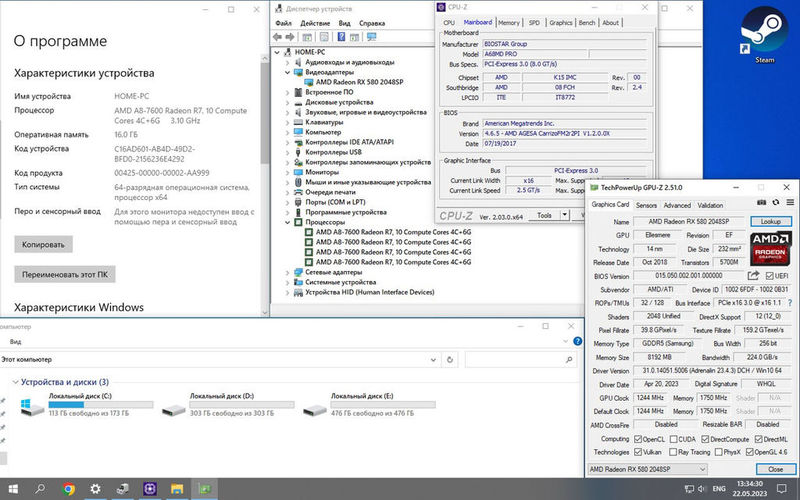Toggle OpenGL 4.6 checkbox
This screenshot has width=800, height=500.
coord(749,452)
